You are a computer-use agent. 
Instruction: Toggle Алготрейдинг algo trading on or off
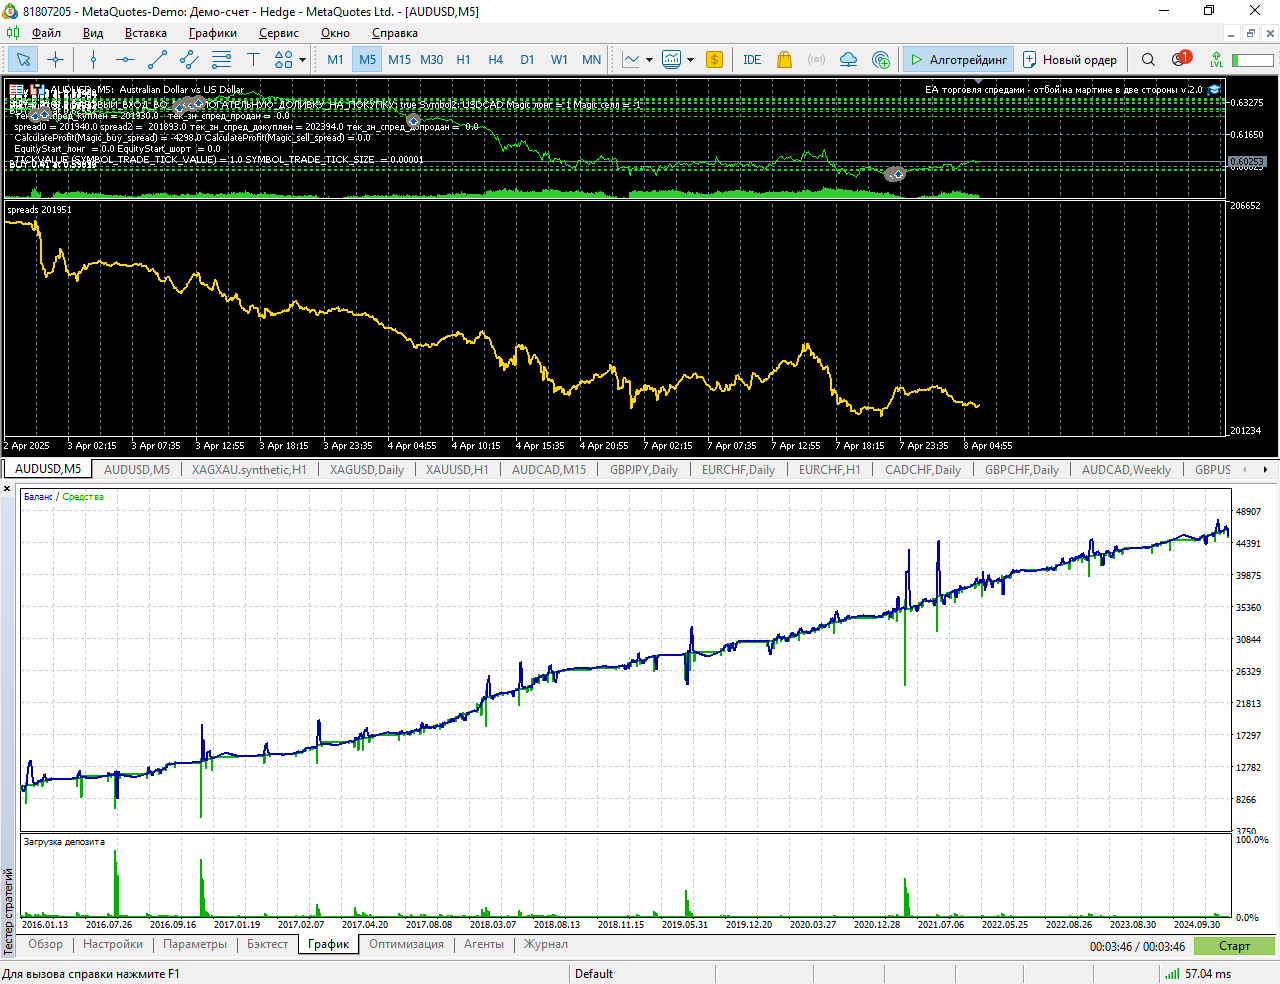pyautogui.click(x=958, y=60)
